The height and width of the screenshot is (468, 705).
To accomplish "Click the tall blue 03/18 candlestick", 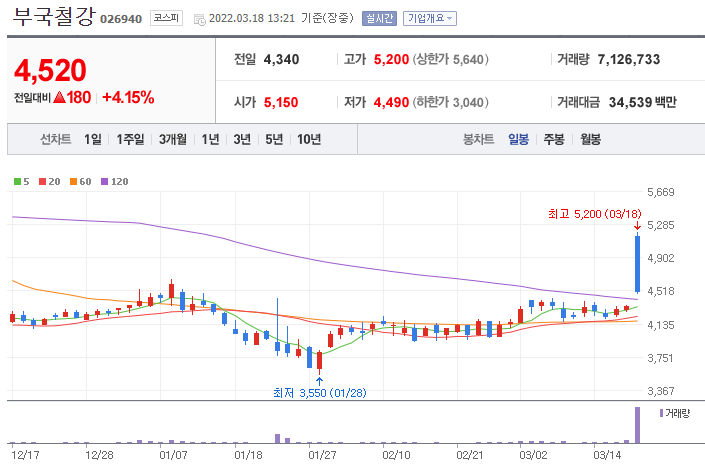I will click(x=637, y=264).
